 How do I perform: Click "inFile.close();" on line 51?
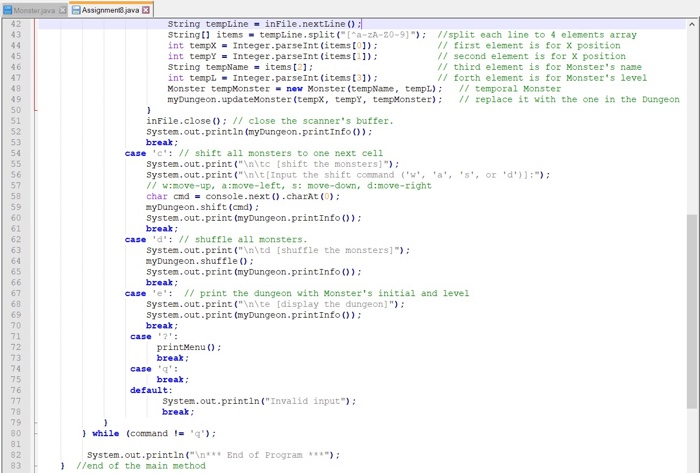(x=187, y=121)
